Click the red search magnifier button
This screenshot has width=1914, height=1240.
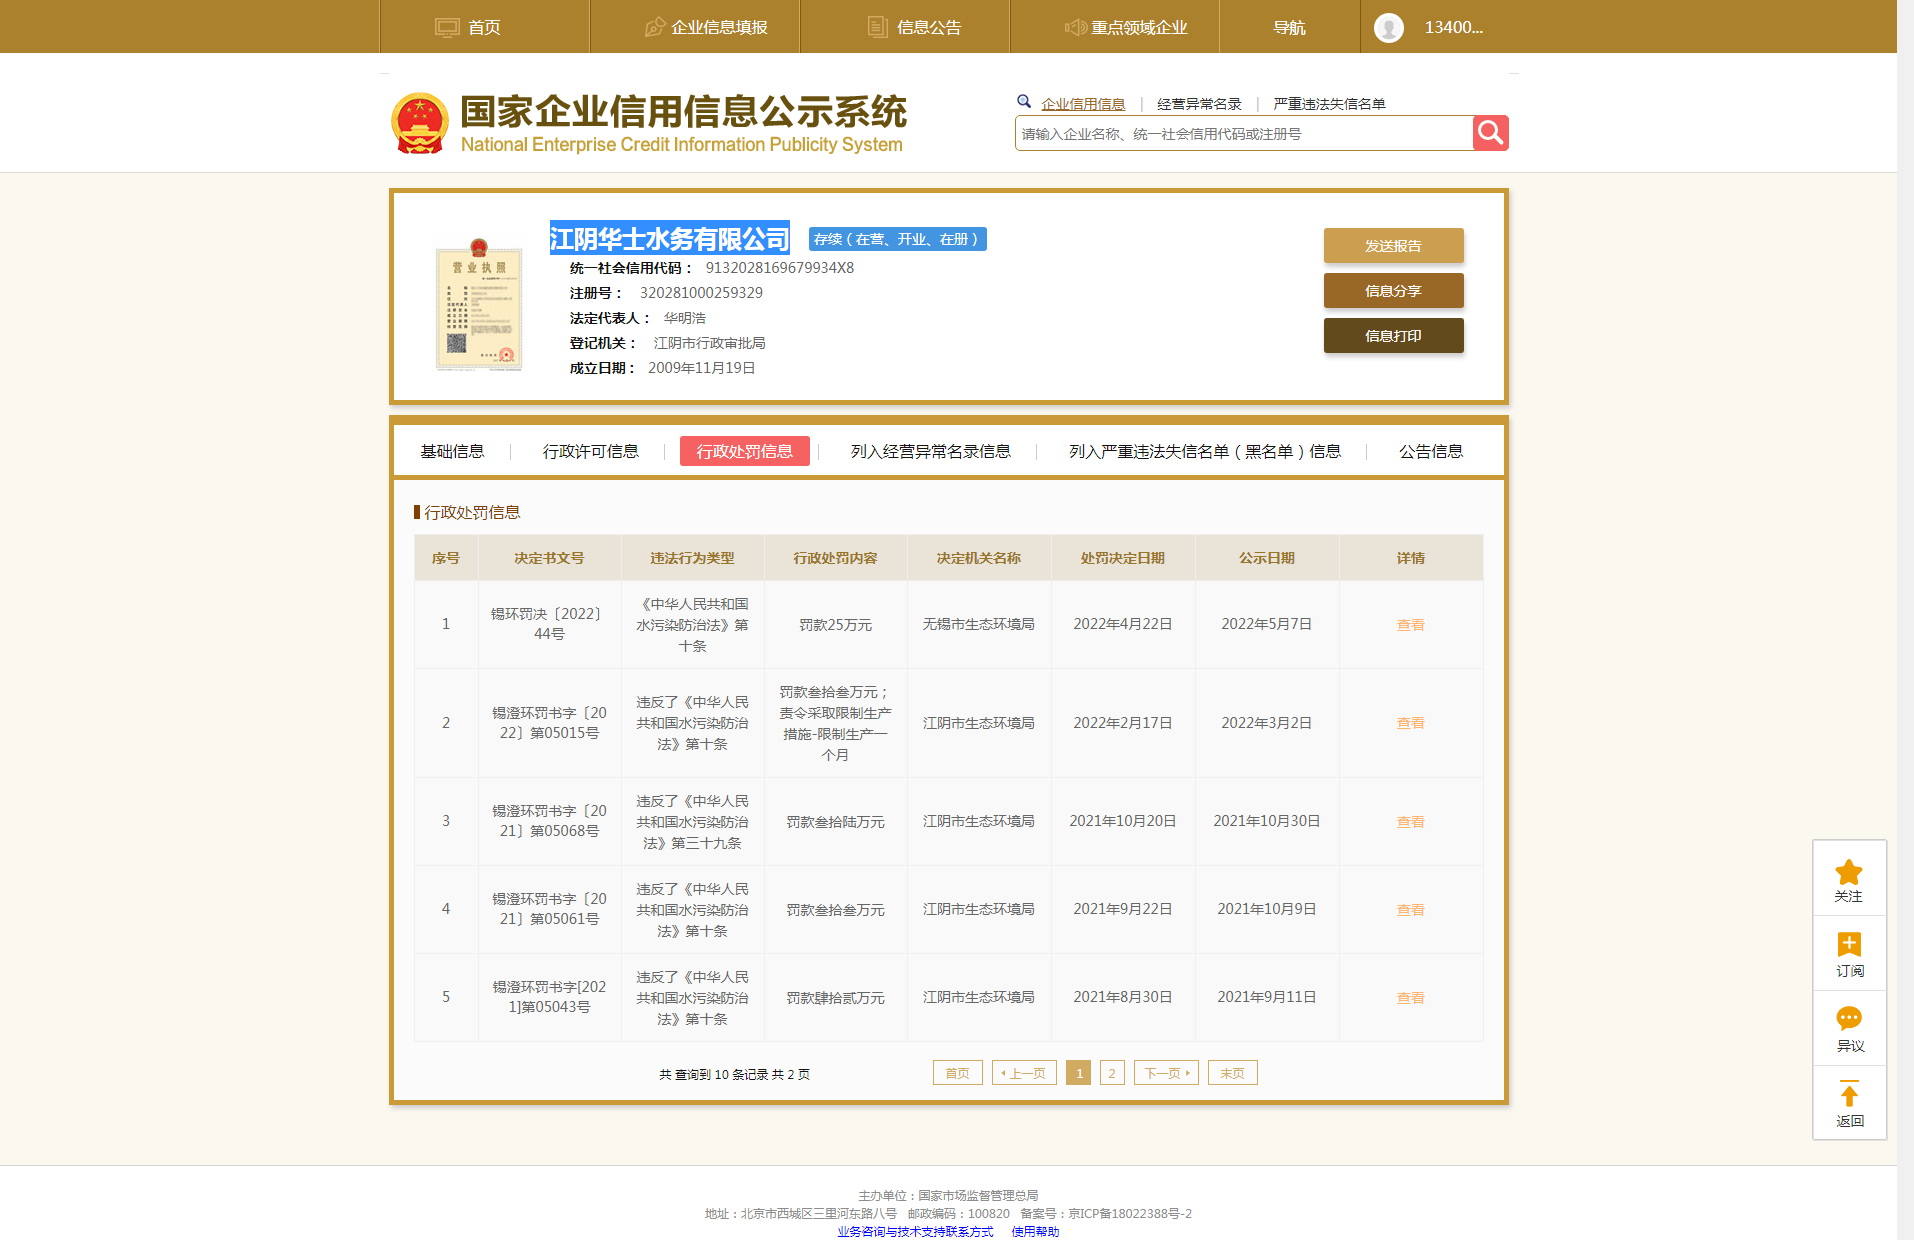[x=1490, y=133]
